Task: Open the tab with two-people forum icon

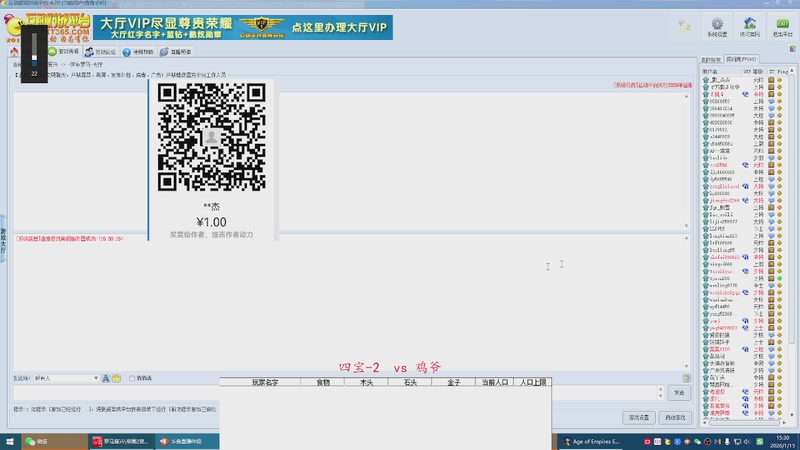Action: (x=101, y=52)
